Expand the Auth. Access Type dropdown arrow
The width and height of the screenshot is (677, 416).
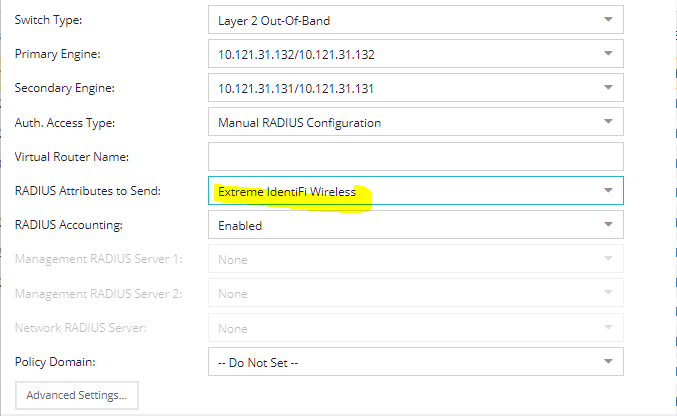pos(608,122)
